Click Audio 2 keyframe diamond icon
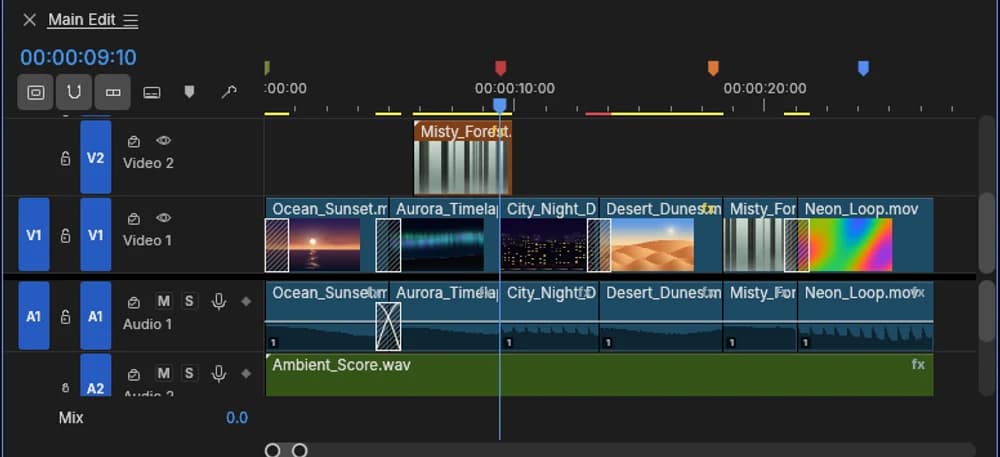Screen dimensions: 1000x457 tap(246, 374)
